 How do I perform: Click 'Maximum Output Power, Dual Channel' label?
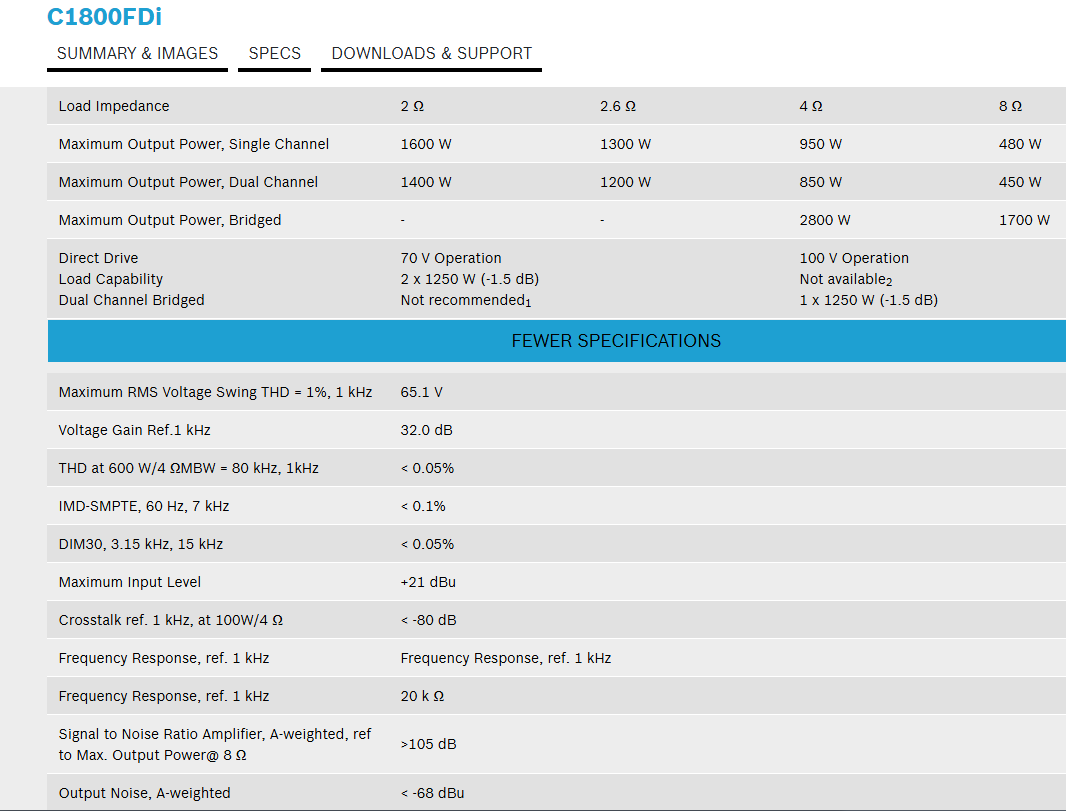pos(188,182)
